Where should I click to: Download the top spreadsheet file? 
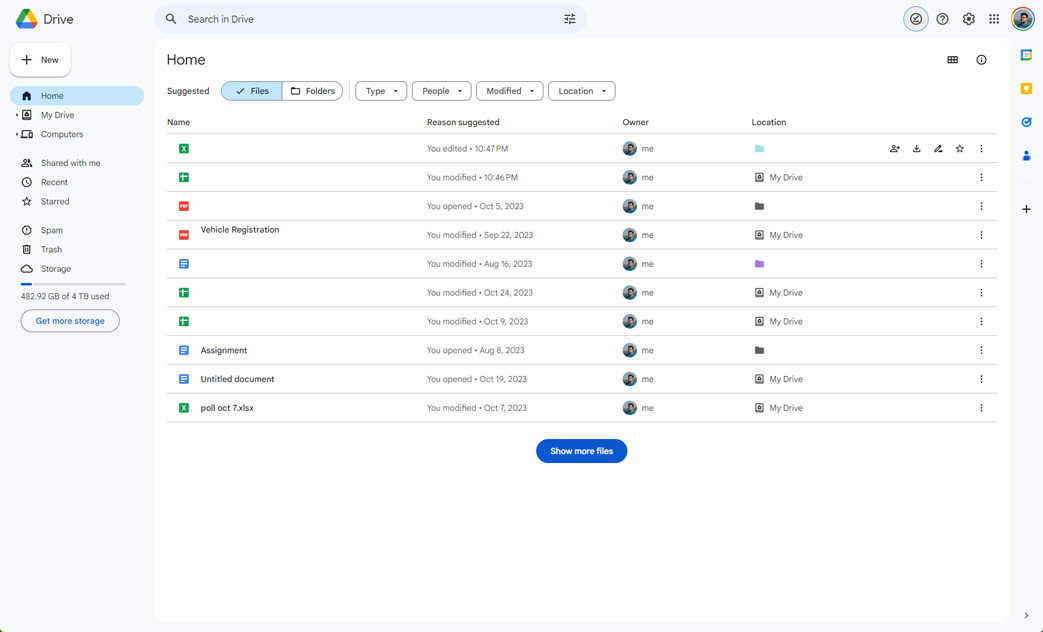point(916,148)
